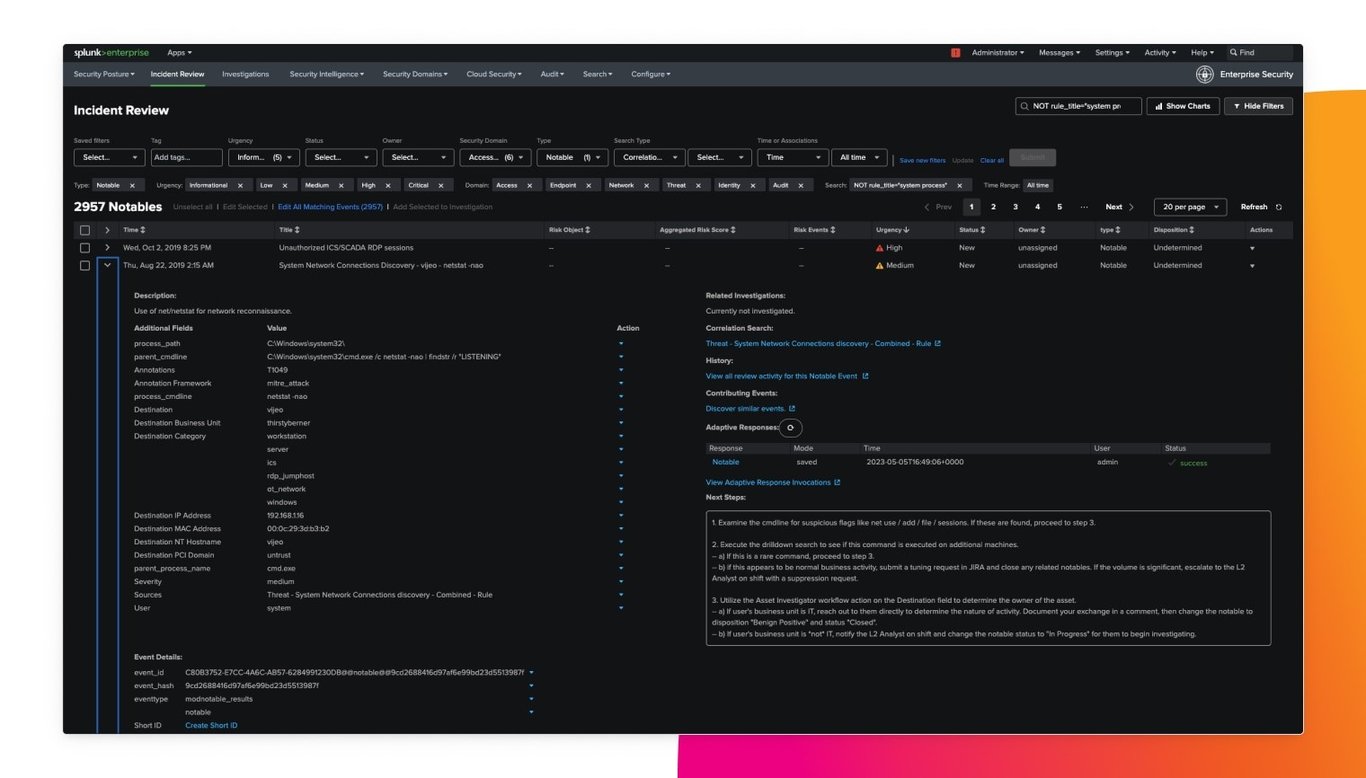Sort notables by the Urgency column arrows

click(904, 229)
